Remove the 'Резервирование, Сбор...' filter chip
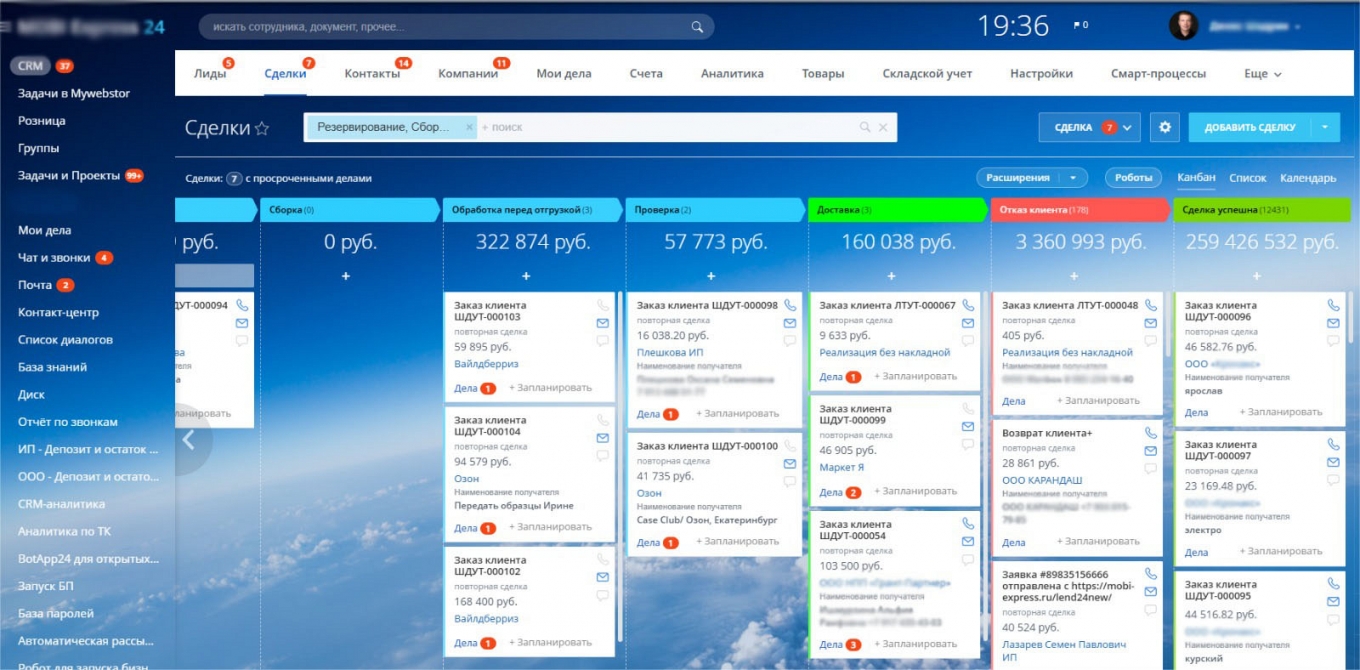The height and width of the screenshot is (670, 1360). click(469, 127)
